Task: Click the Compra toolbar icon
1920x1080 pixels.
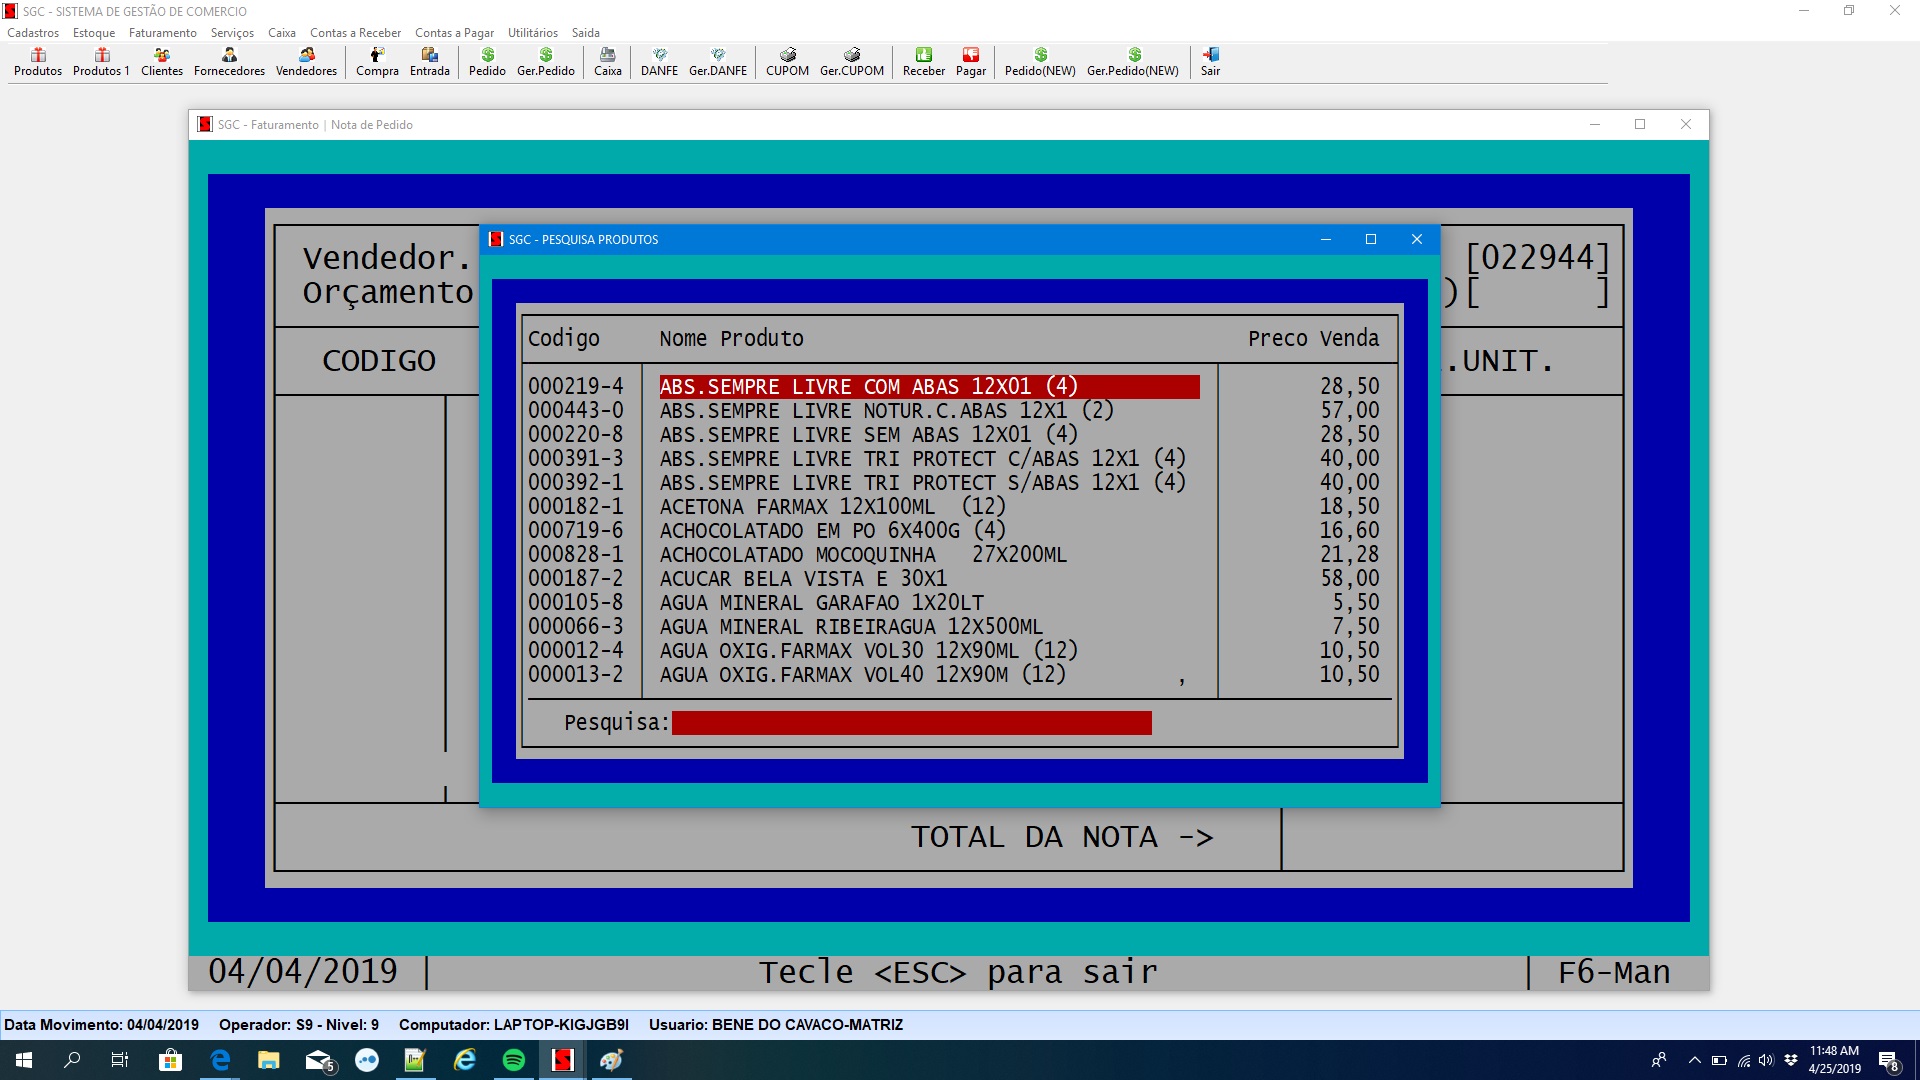Action: pos(377,61)
